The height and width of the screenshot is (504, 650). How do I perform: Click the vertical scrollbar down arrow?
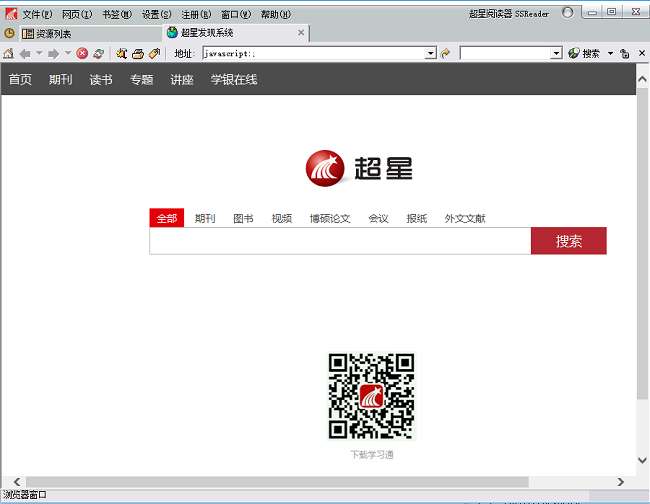(x=642, y=460)
